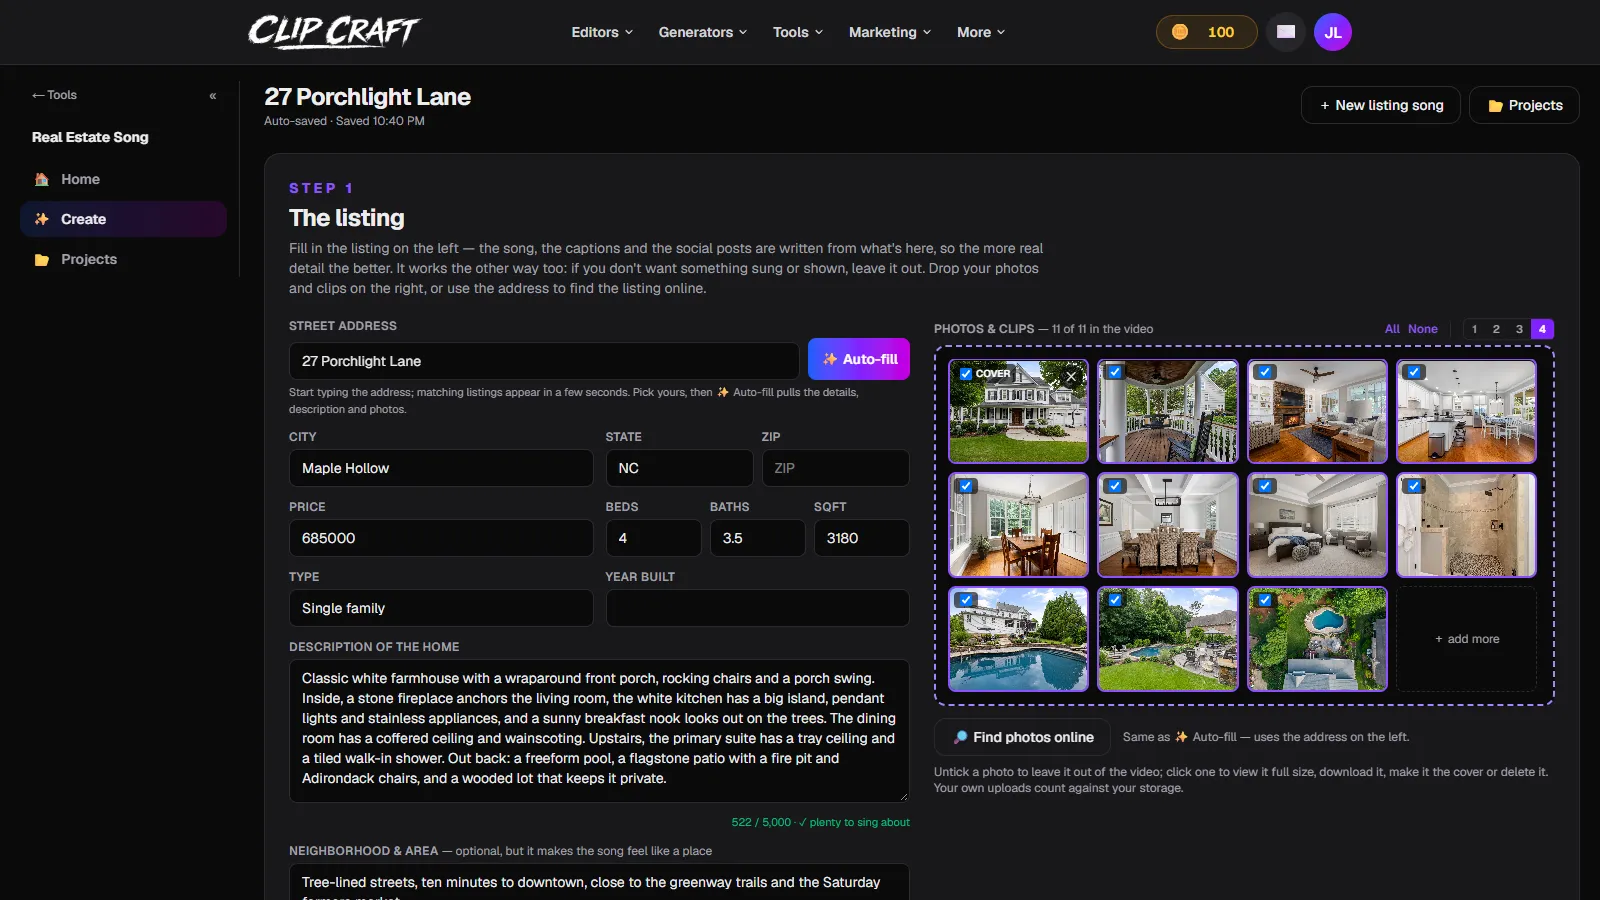Expand the Tools dropdown in top navigation
Viewport: 1600px width, 900px height.
798,32
